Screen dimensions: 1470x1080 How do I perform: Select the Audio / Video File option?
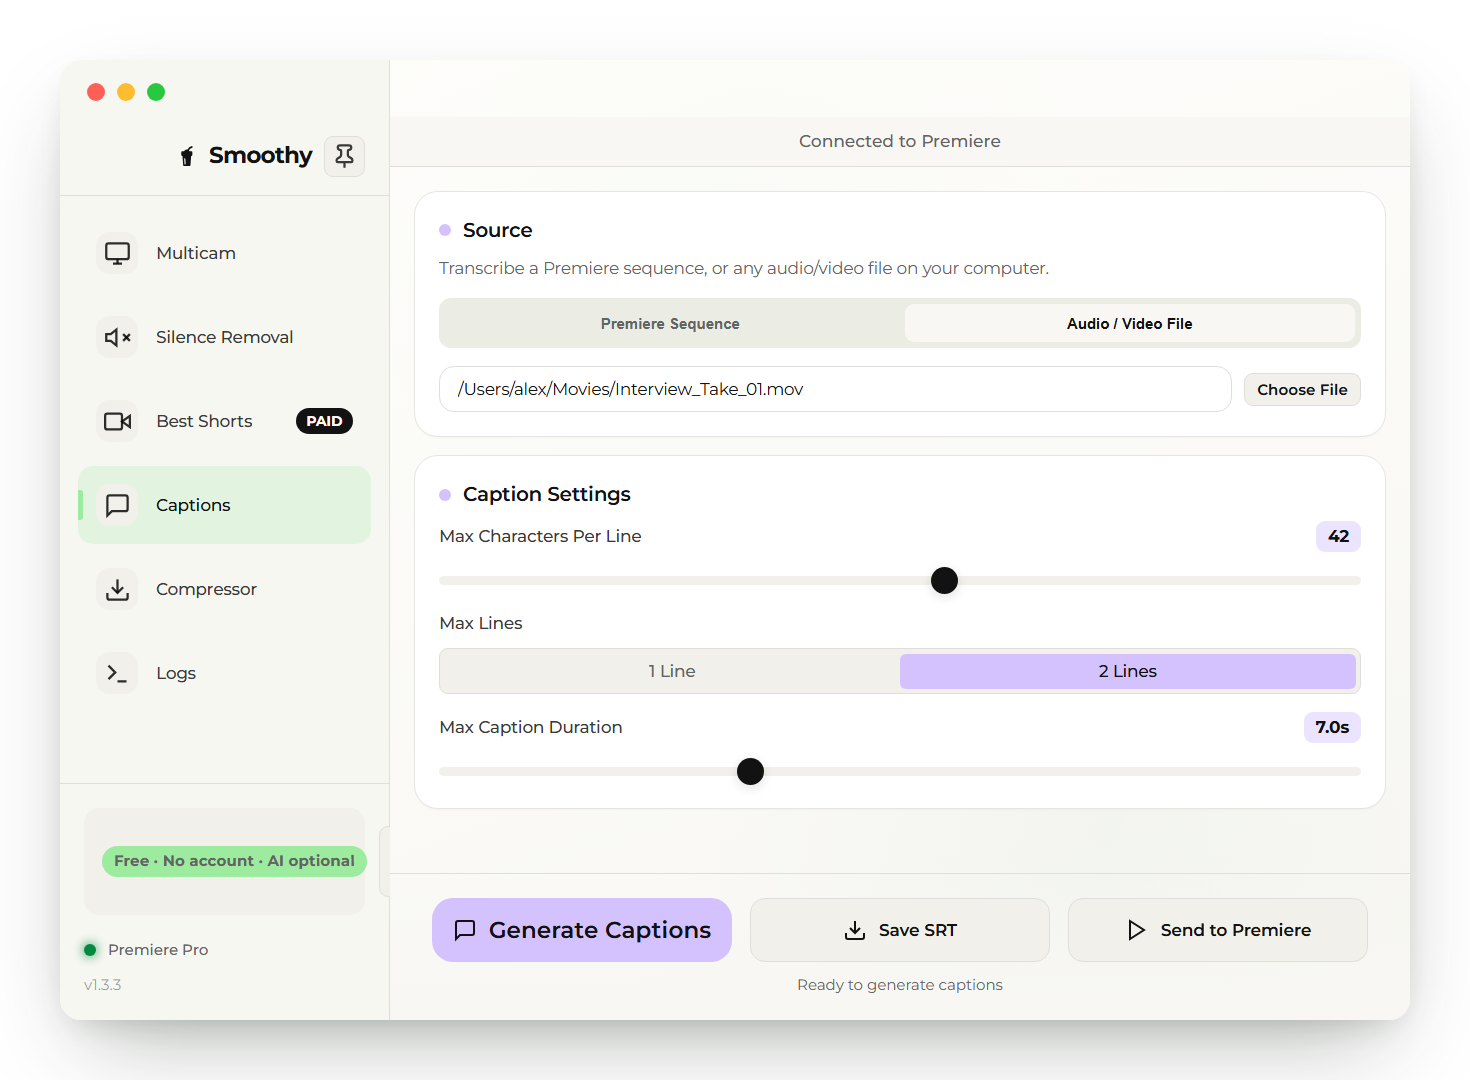(1130, 323)
